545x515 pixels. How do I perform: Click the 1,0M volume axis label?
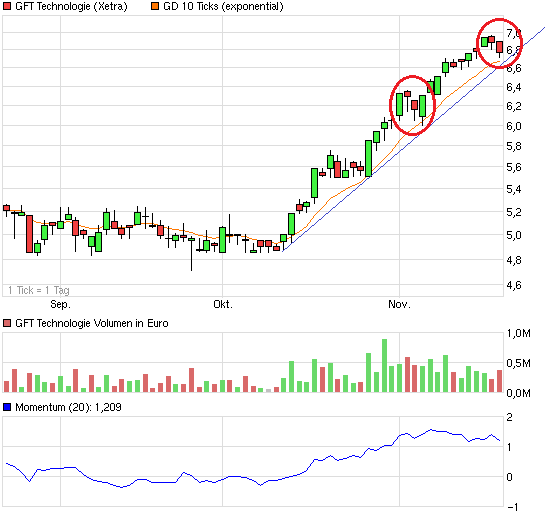pyautogui.click(x=519, y=333)
